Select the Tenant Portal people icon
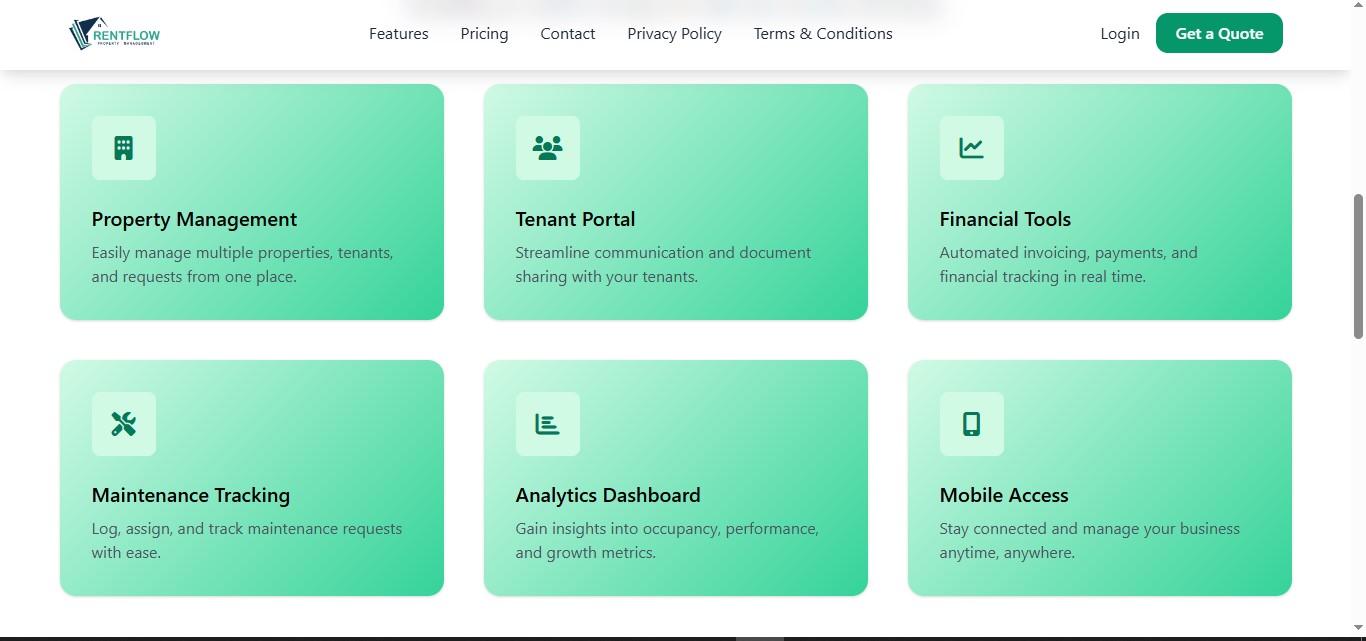This screenshot has height=641, width=1366. click(547, 148)
